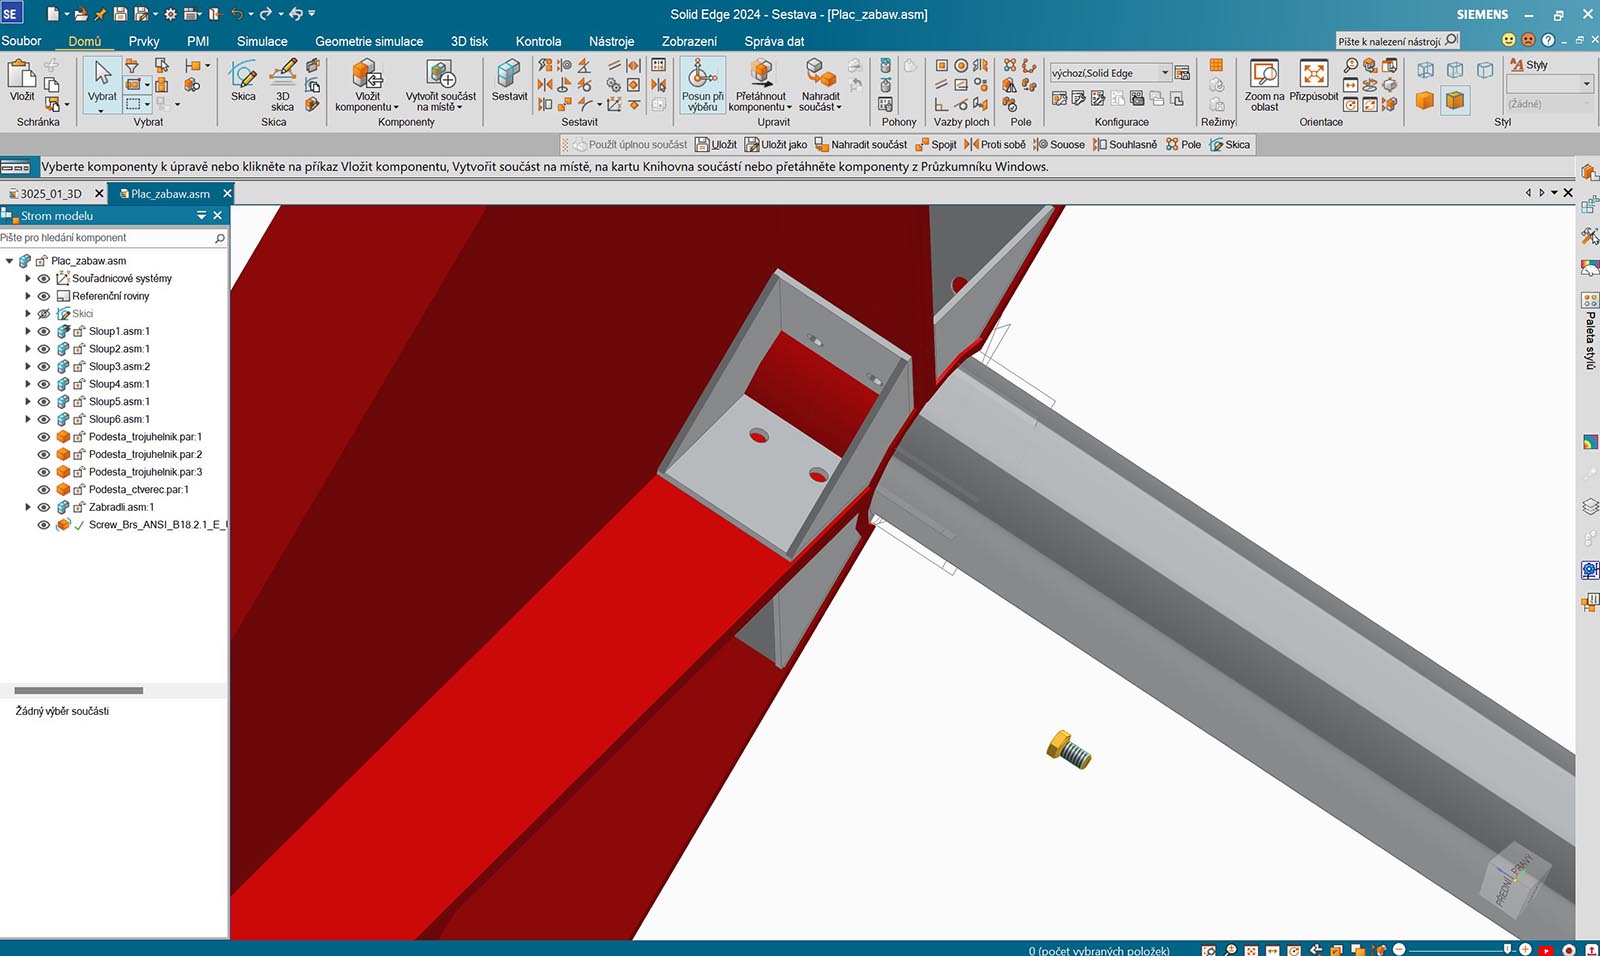Switch to the Prvky ribbon tab
The height and width of the screenshot is (956, 1600).
click(144, 41)
